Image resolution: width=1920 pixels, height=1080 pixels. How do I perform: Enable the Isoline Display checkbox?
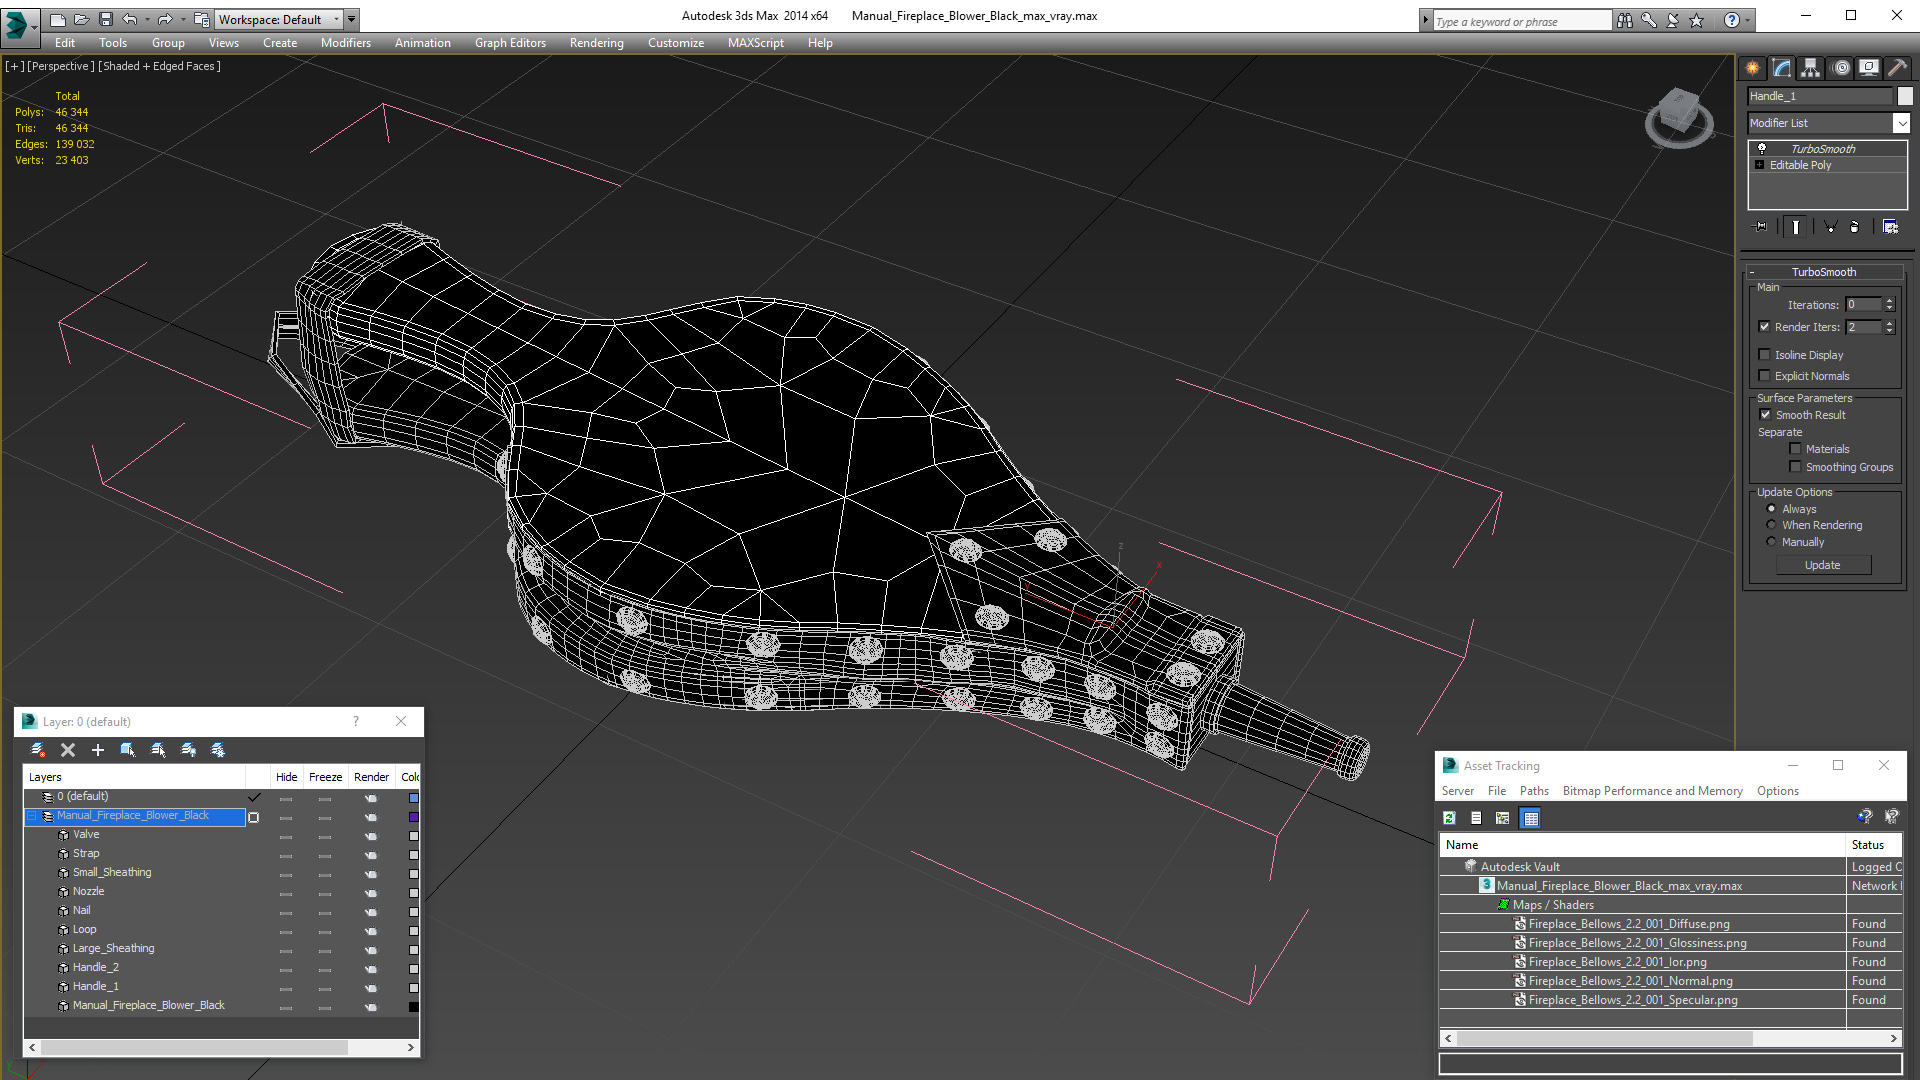tap(1764, 355)
